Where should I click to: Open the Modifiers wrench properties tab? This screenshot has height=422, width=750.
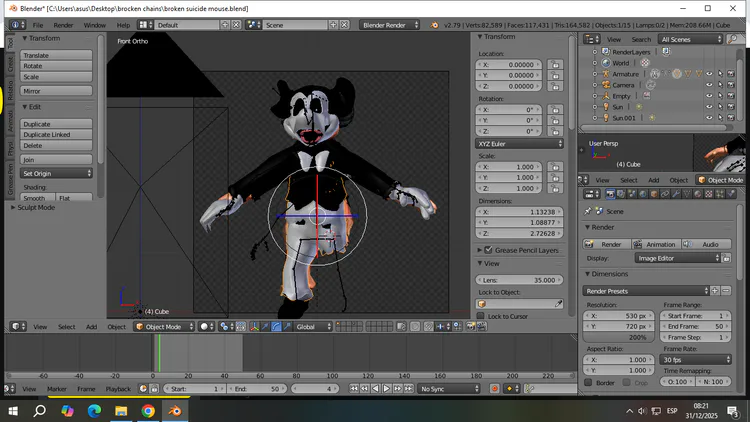coord(676,194)
